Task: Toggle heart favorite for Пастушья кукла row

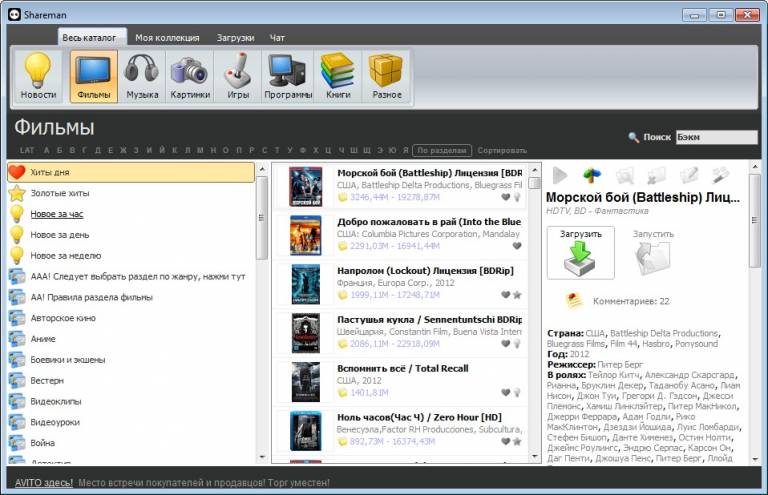Action: (506, 344)
